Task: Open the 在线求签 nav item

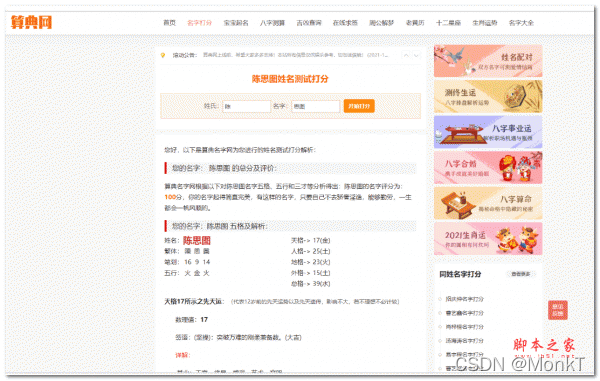Action: (345, 23)
